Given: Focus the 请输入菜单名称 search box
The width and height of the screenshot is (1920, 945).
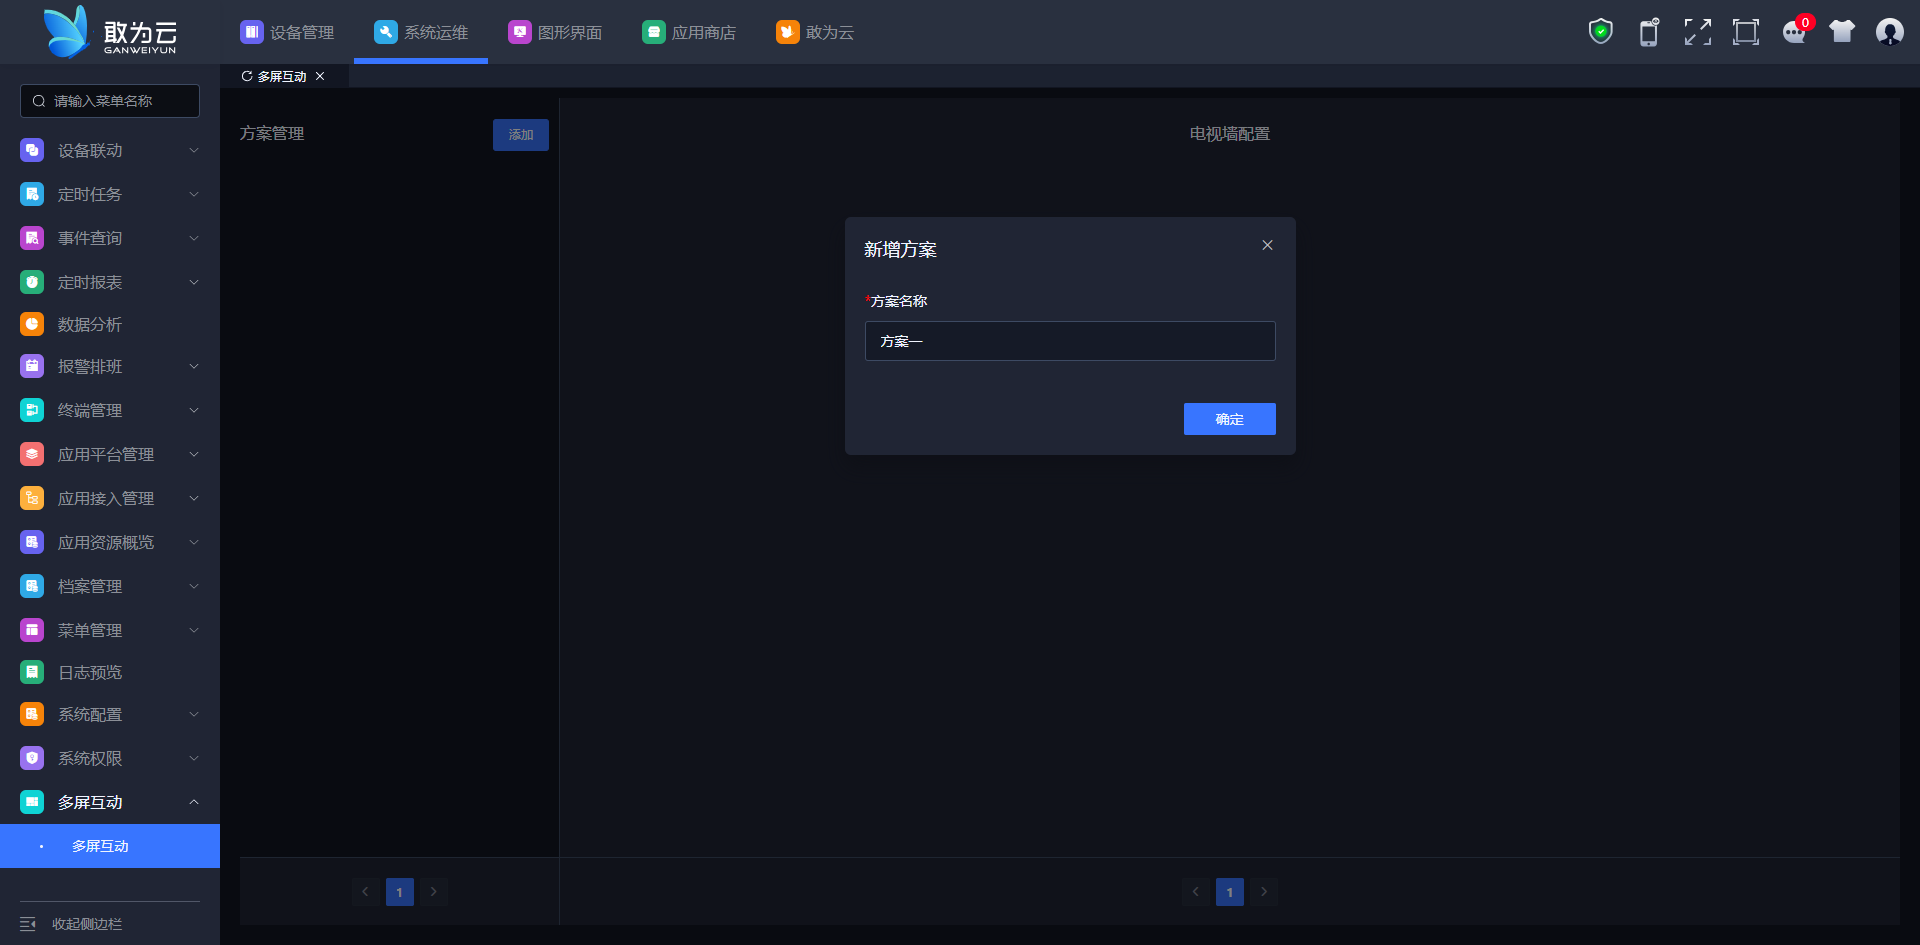Looking at the screenshot, I should tap(110, 101).
